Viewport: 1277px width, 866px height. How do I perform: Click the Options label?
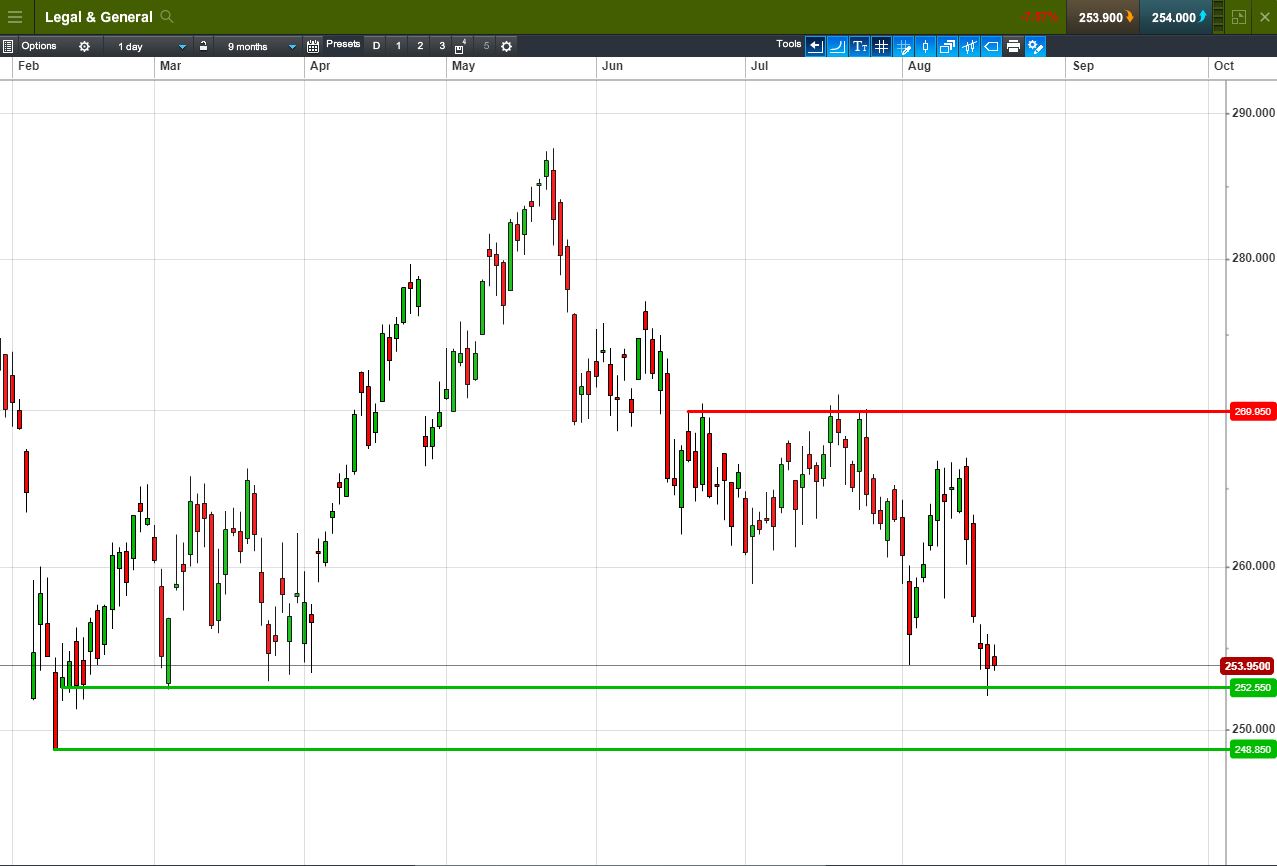pos(39,46)
